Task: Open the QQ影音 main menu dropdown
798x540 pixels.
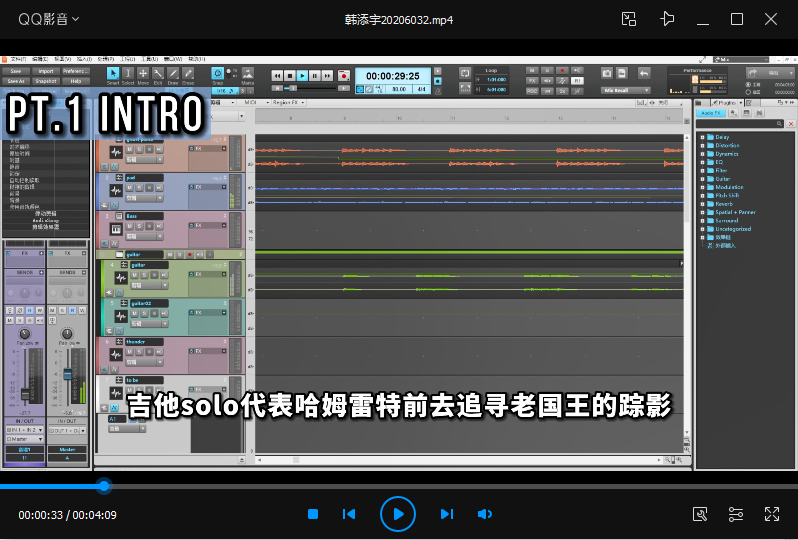Action: tap(49, 19)
